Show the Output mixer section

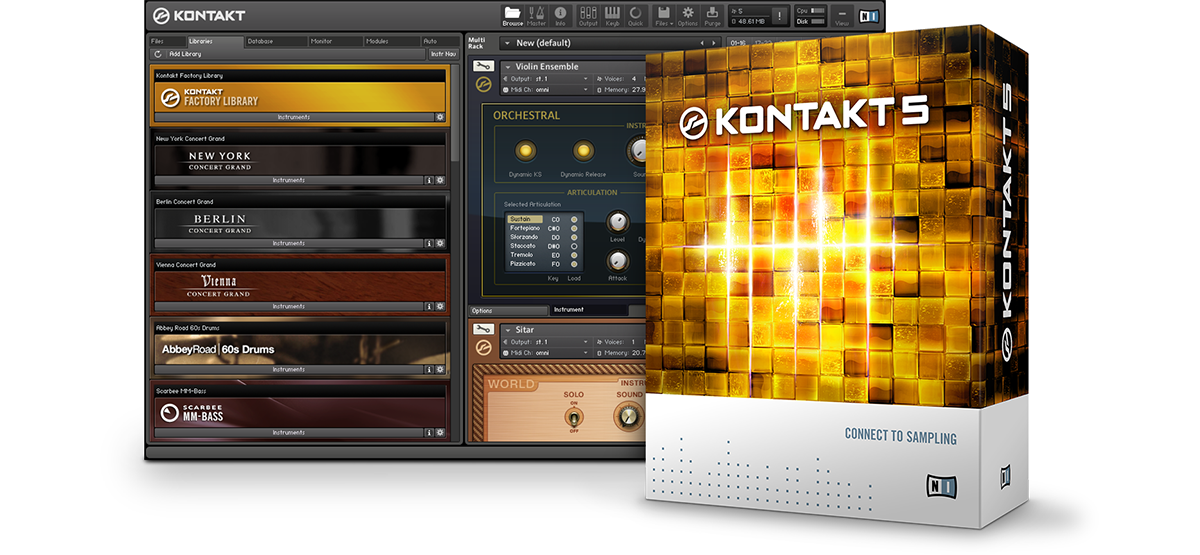(588, 16)
